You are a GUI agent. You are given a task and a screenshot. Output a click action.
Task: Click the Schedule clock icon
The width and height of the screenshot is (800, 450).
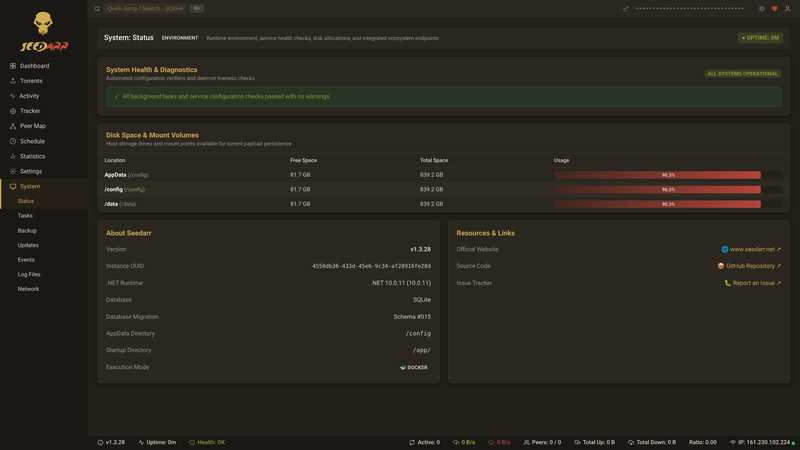click(x=13, y=141)
